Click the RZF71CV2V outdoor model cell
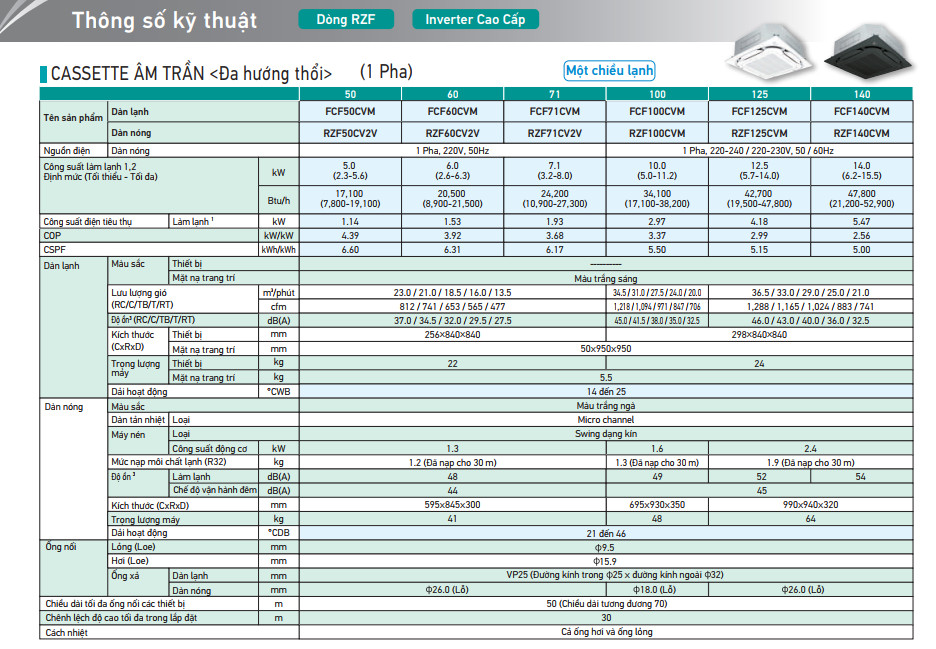This screenshot has width=936, height=649. [554, 132]
